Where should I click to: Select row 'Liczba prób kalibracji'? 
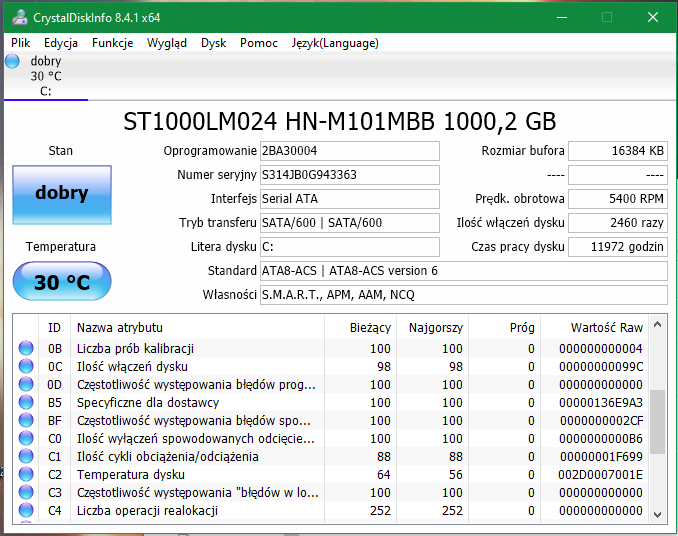[x=331, y=348]
